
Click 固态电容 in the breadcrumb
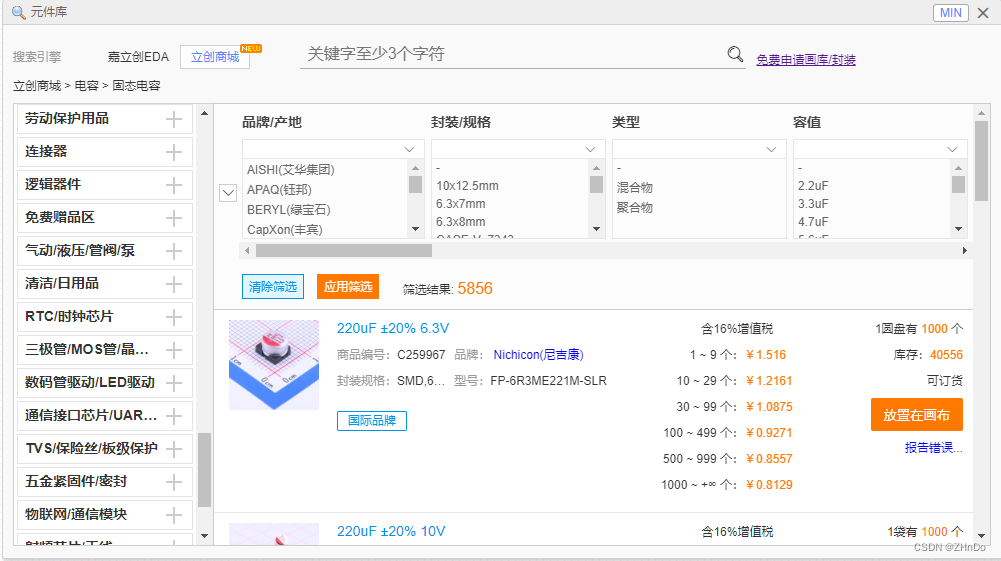[136, 86]
